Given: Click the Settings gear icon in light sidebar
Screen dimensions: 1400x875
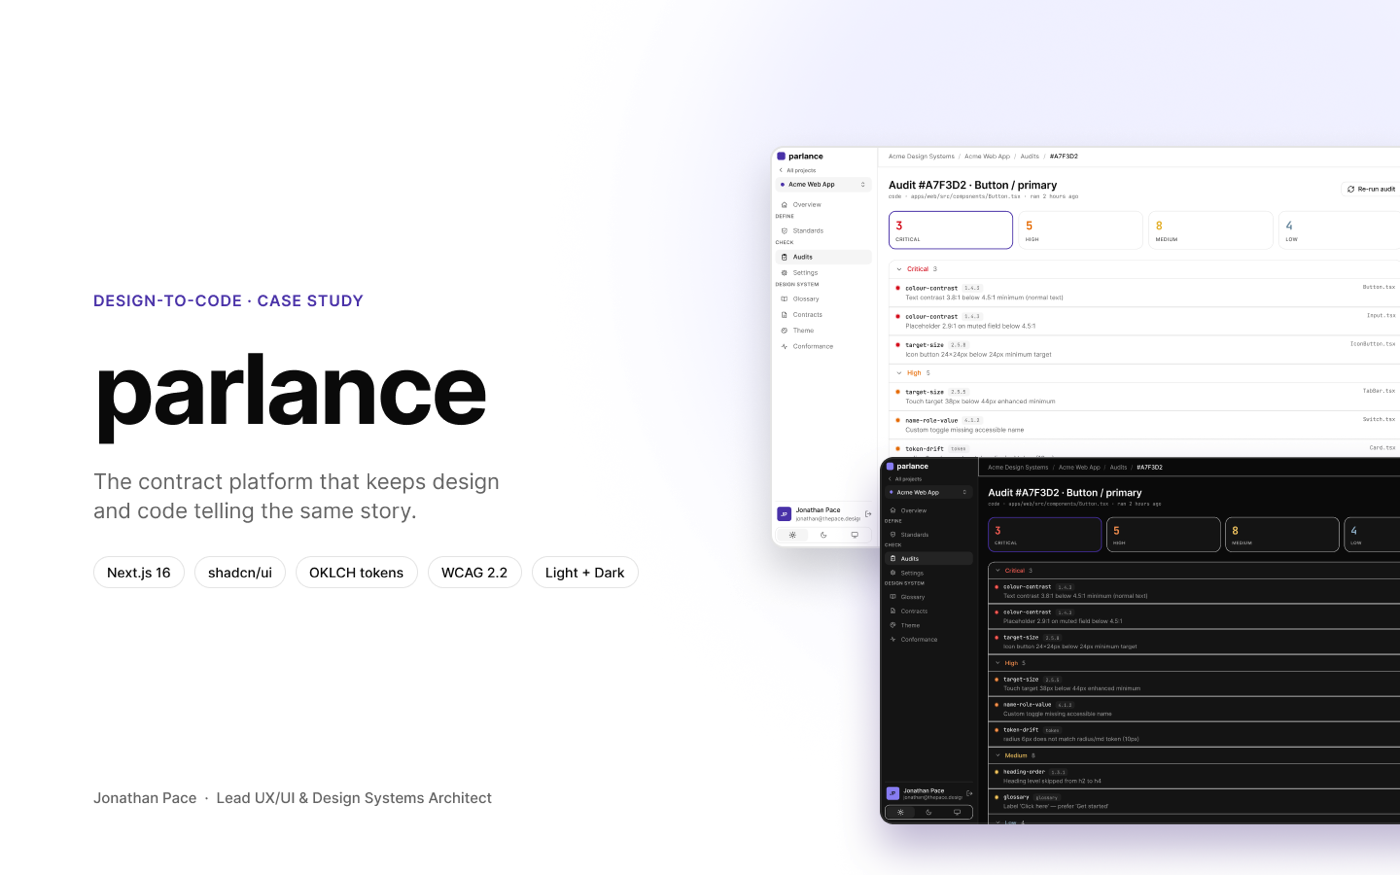Looking at the screenshot, I should [784, 273].
